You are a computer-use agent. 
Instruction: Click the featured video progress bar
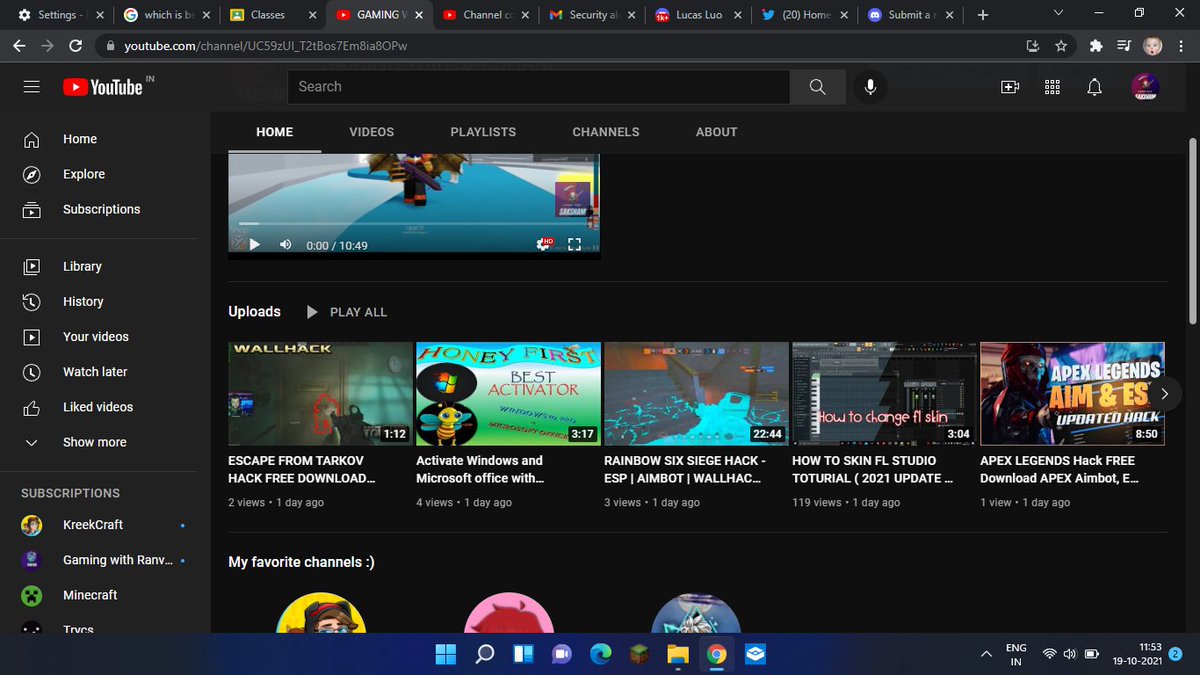point(414,224)
